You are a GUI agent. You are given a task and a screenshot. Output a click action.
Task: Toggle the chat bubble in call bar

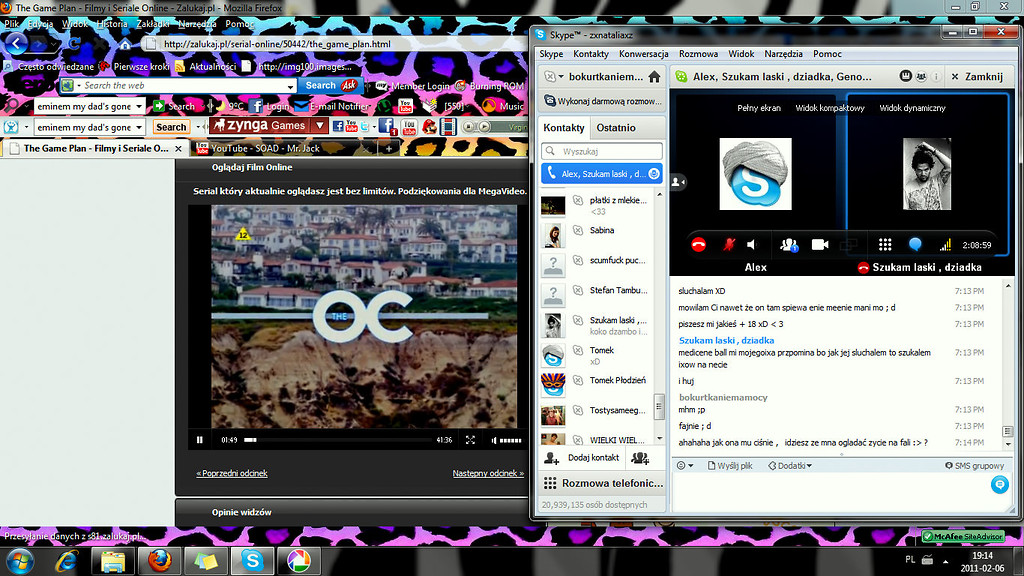[x=915, y=245]
